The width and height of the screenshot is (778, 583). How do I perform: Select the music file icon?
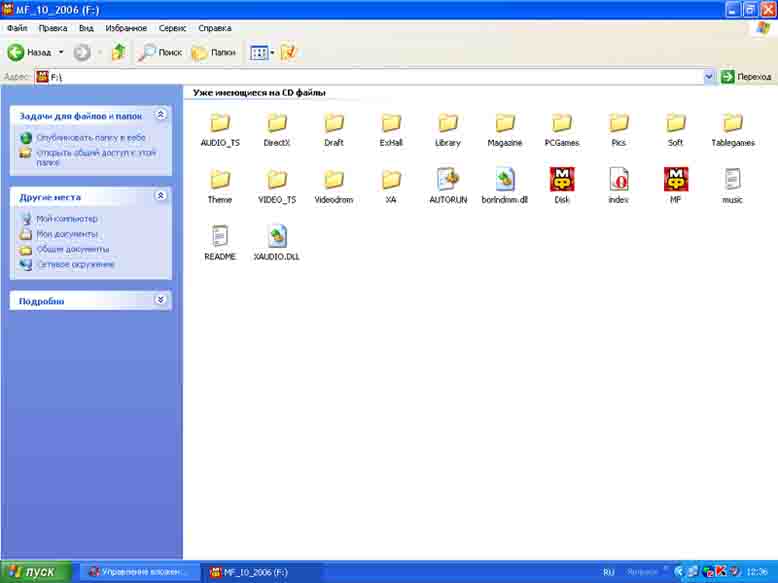732,180
